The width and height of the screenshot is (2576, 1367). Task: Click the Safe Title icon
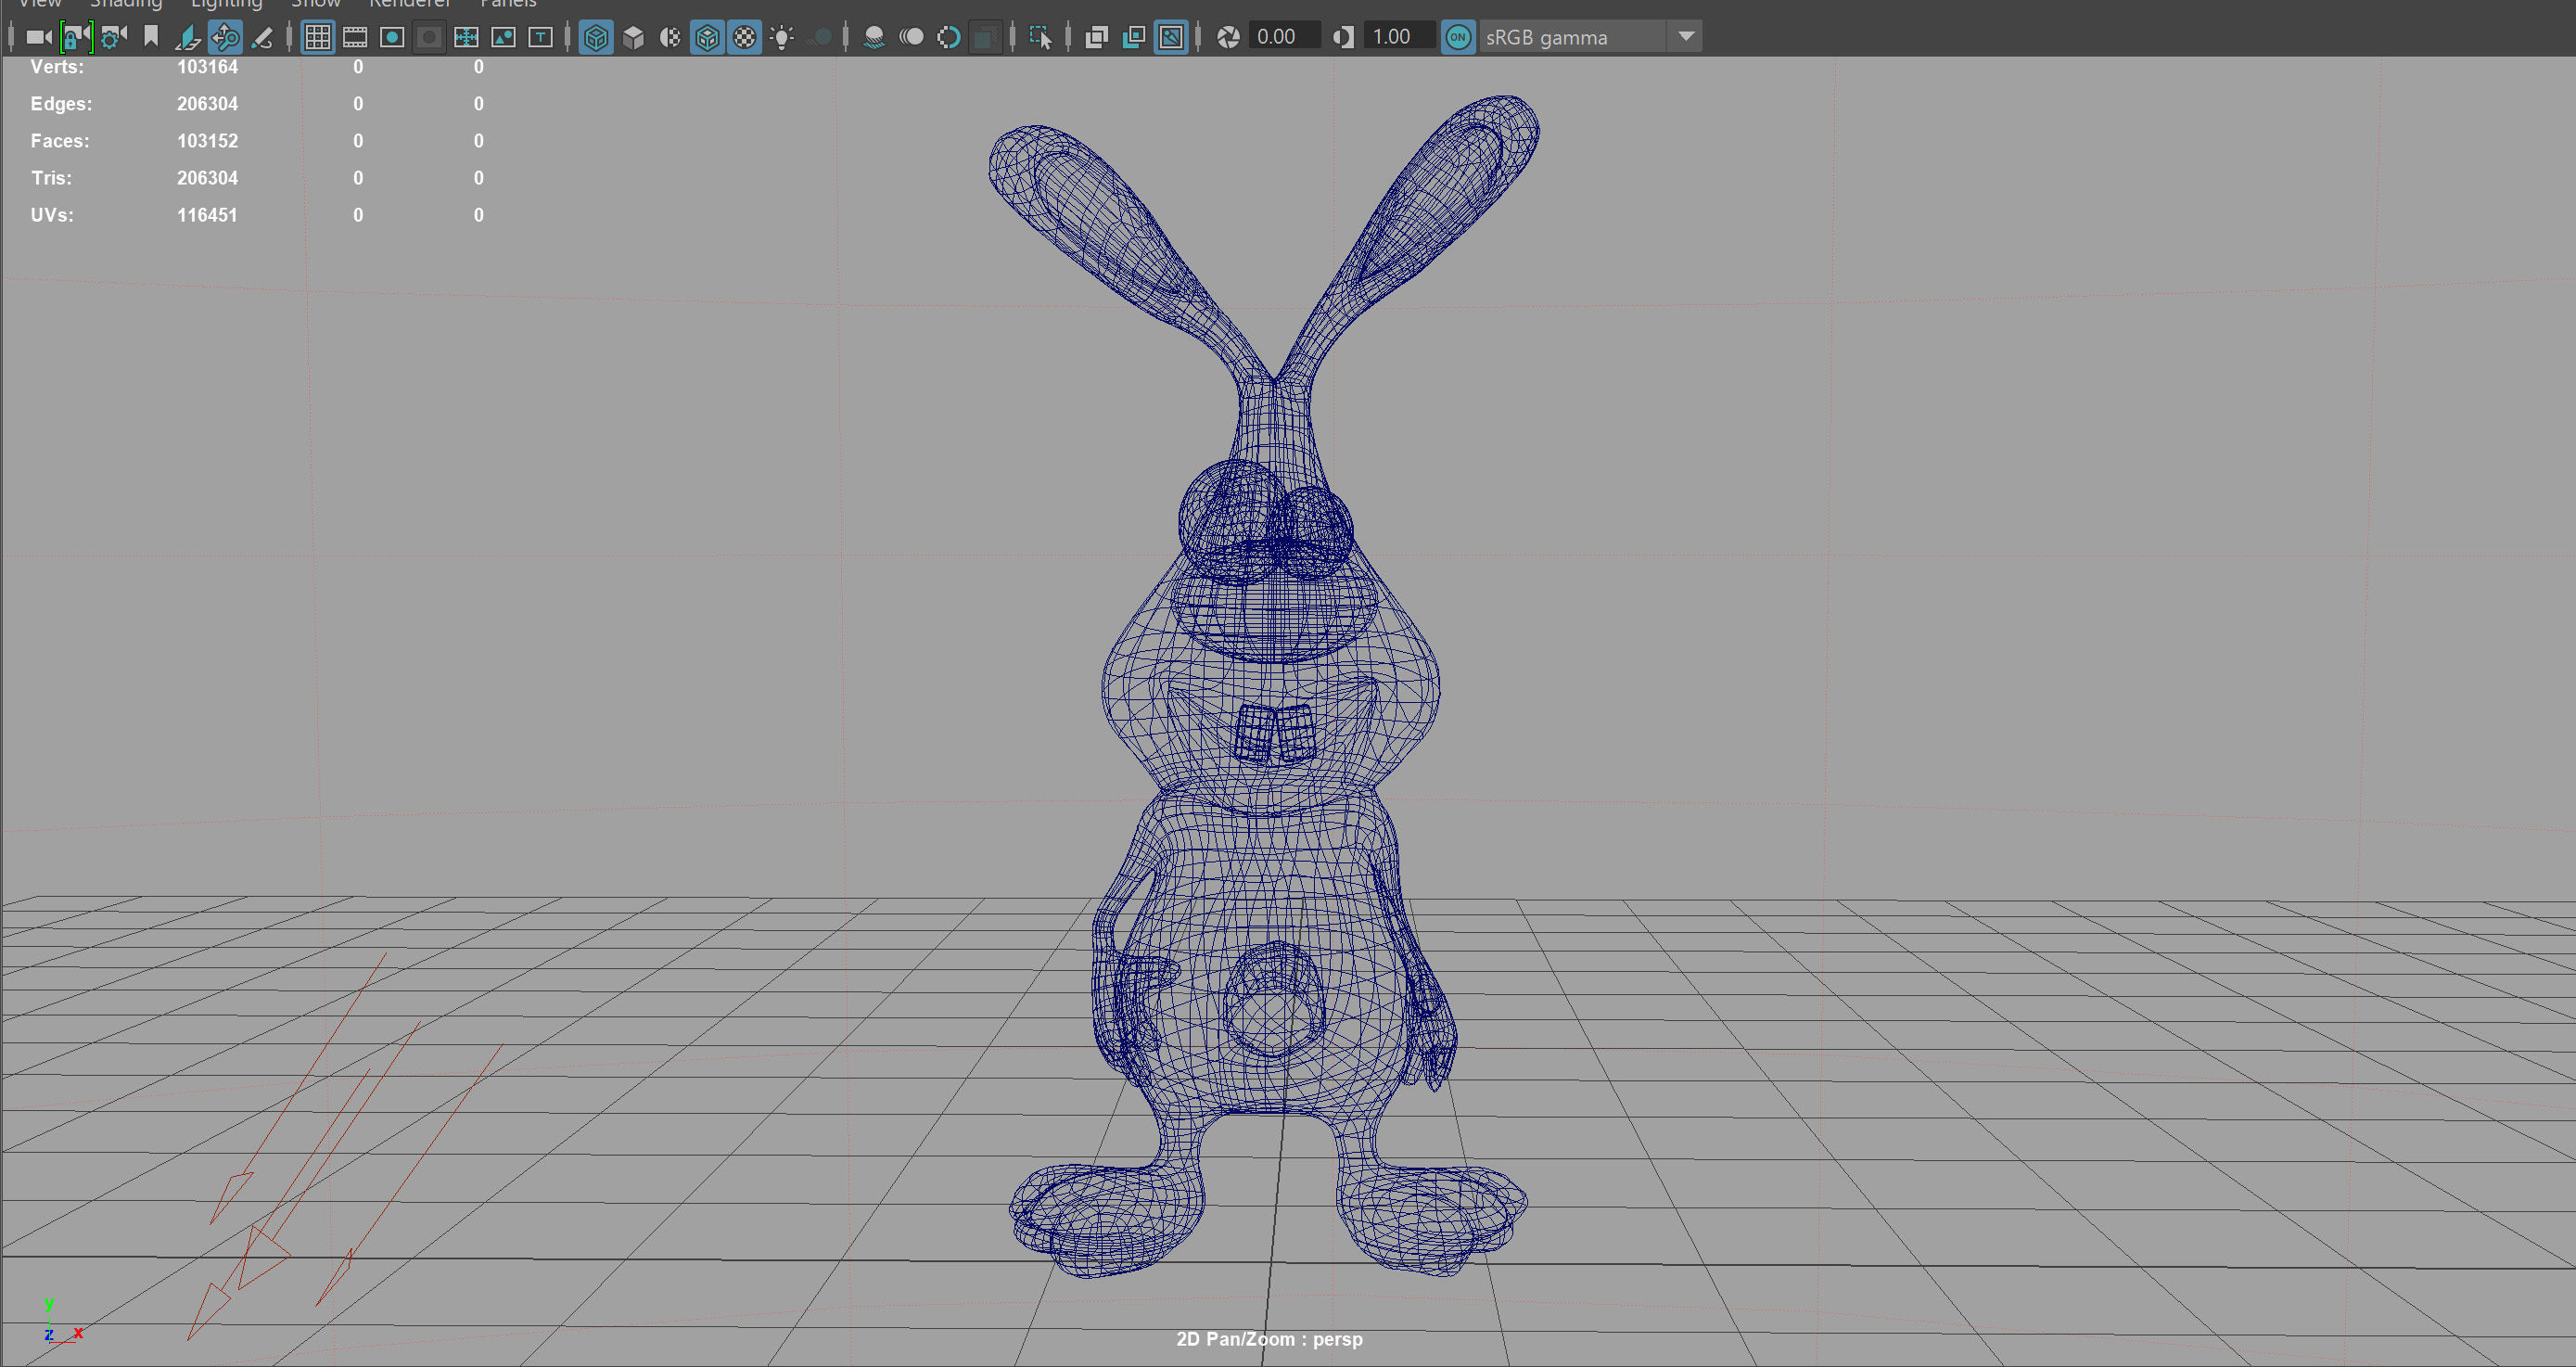point(540,38)
